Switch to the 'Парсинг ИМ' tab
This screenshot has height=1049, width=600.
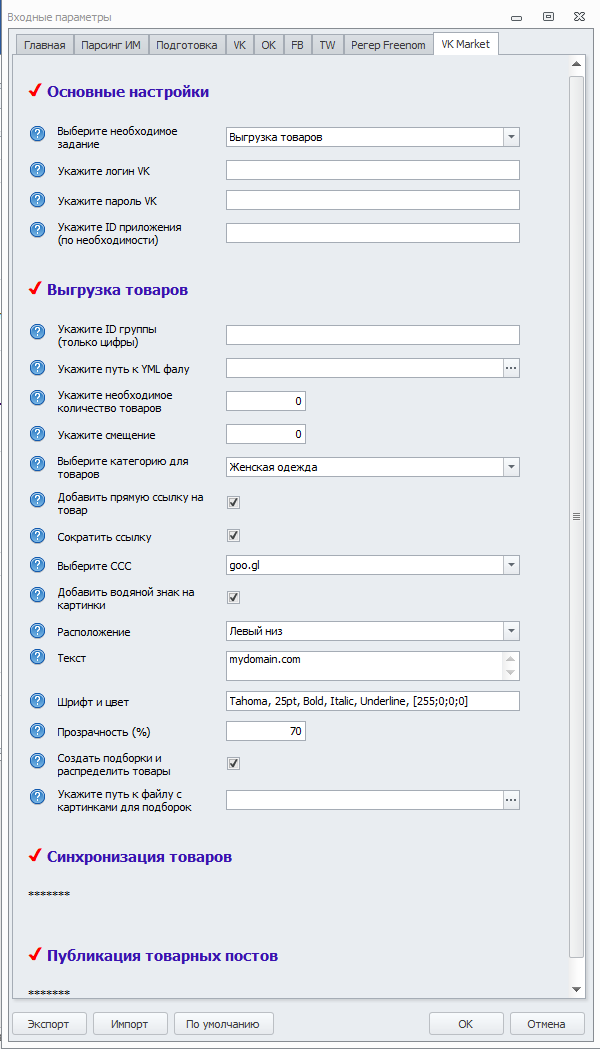111,45
